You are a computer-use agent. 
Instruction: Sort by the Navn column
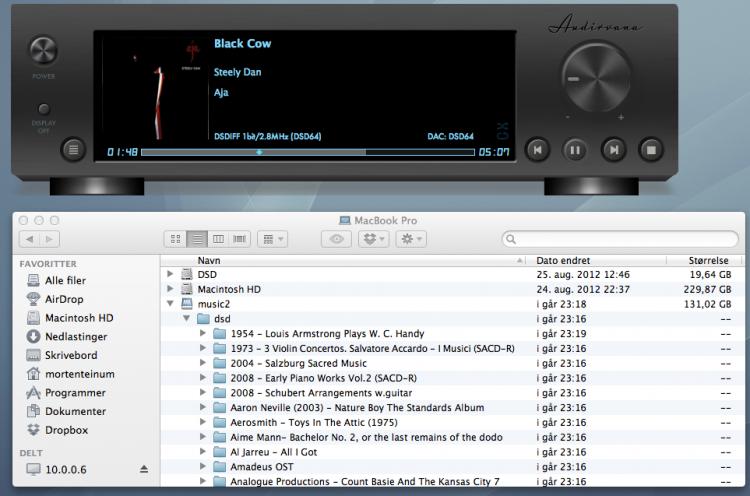(x=343, y=261)
